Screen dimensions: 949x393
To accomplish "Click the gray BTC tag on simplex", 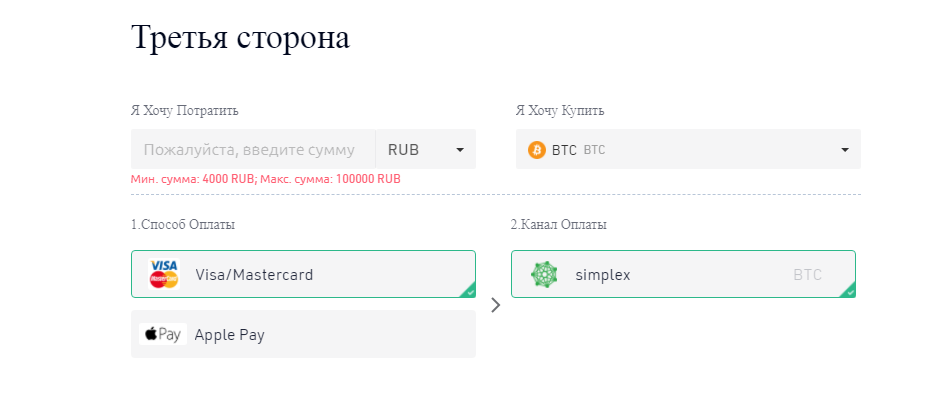I will [807, 275].
